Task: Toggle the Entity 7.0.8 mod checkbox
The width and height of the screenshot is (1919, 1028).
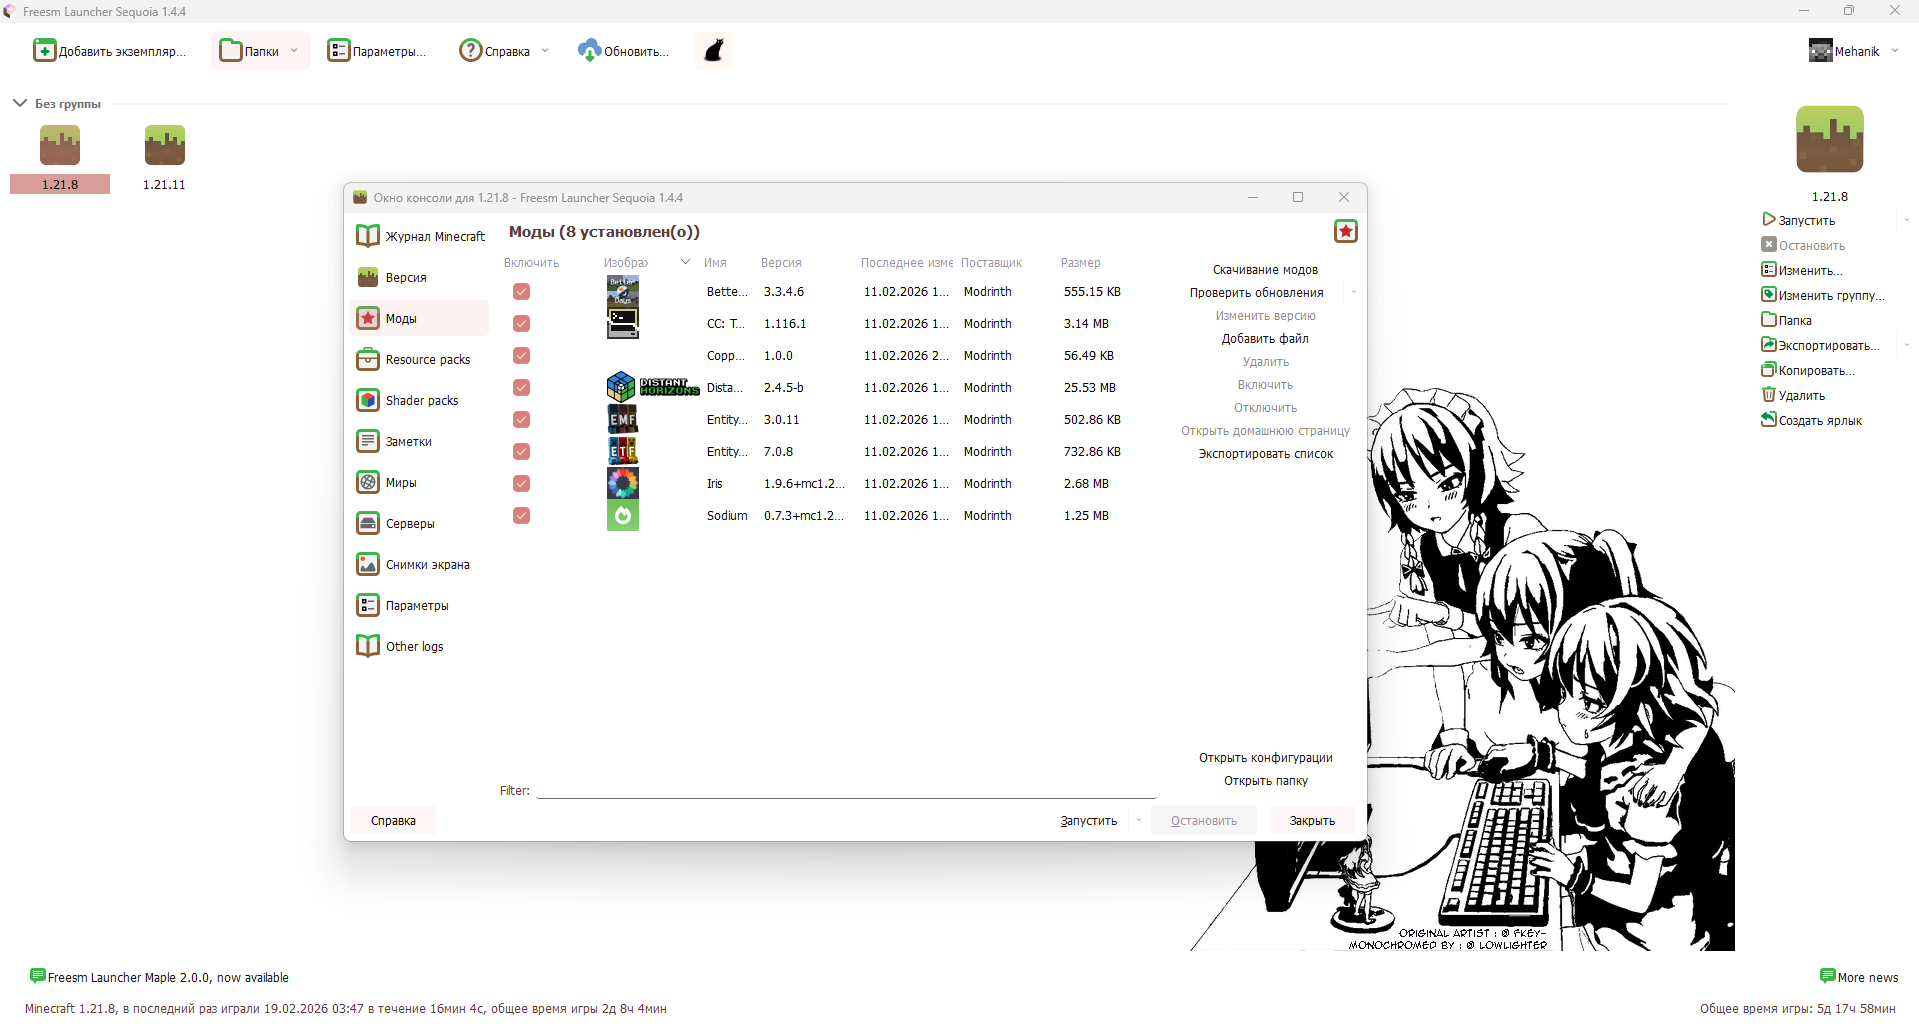Action: pyautogui.click(x=521, y=451)
